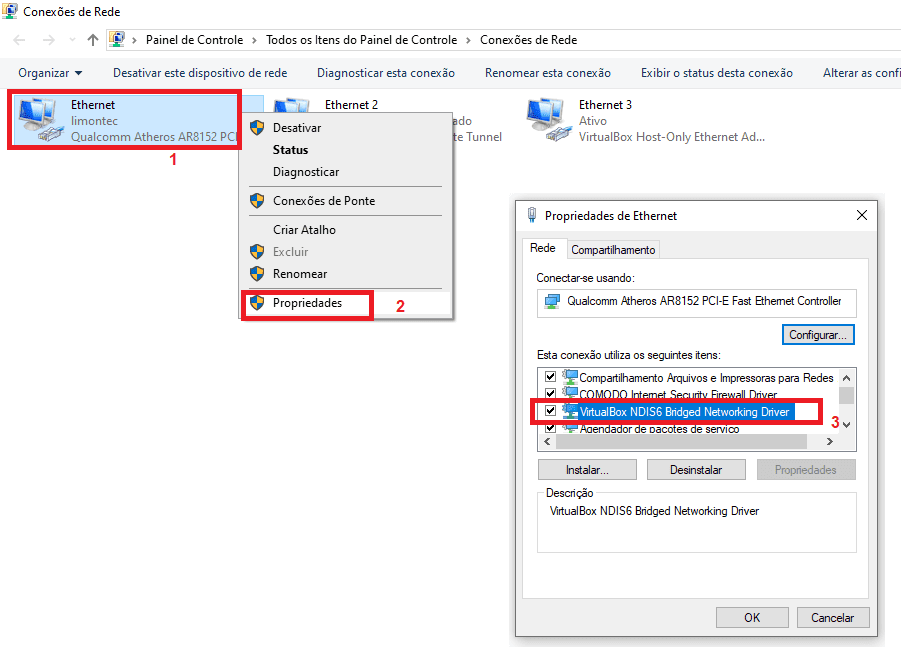This screenshot has width=901, height=655.
Task: Click icon of COMODO Firewall Driver item
Action: click(569, 393)
